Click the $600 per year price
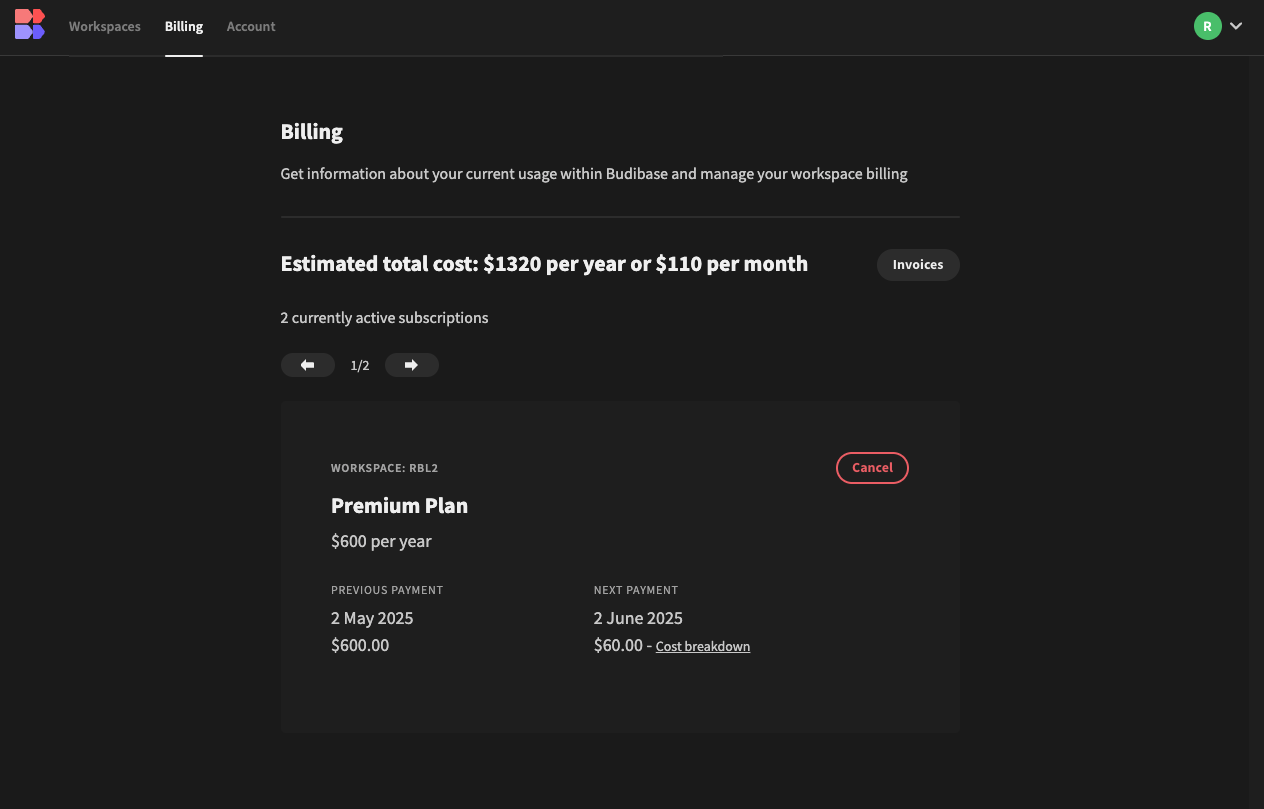The height and width of the screenshot is (809, 1264). [381, 542]
